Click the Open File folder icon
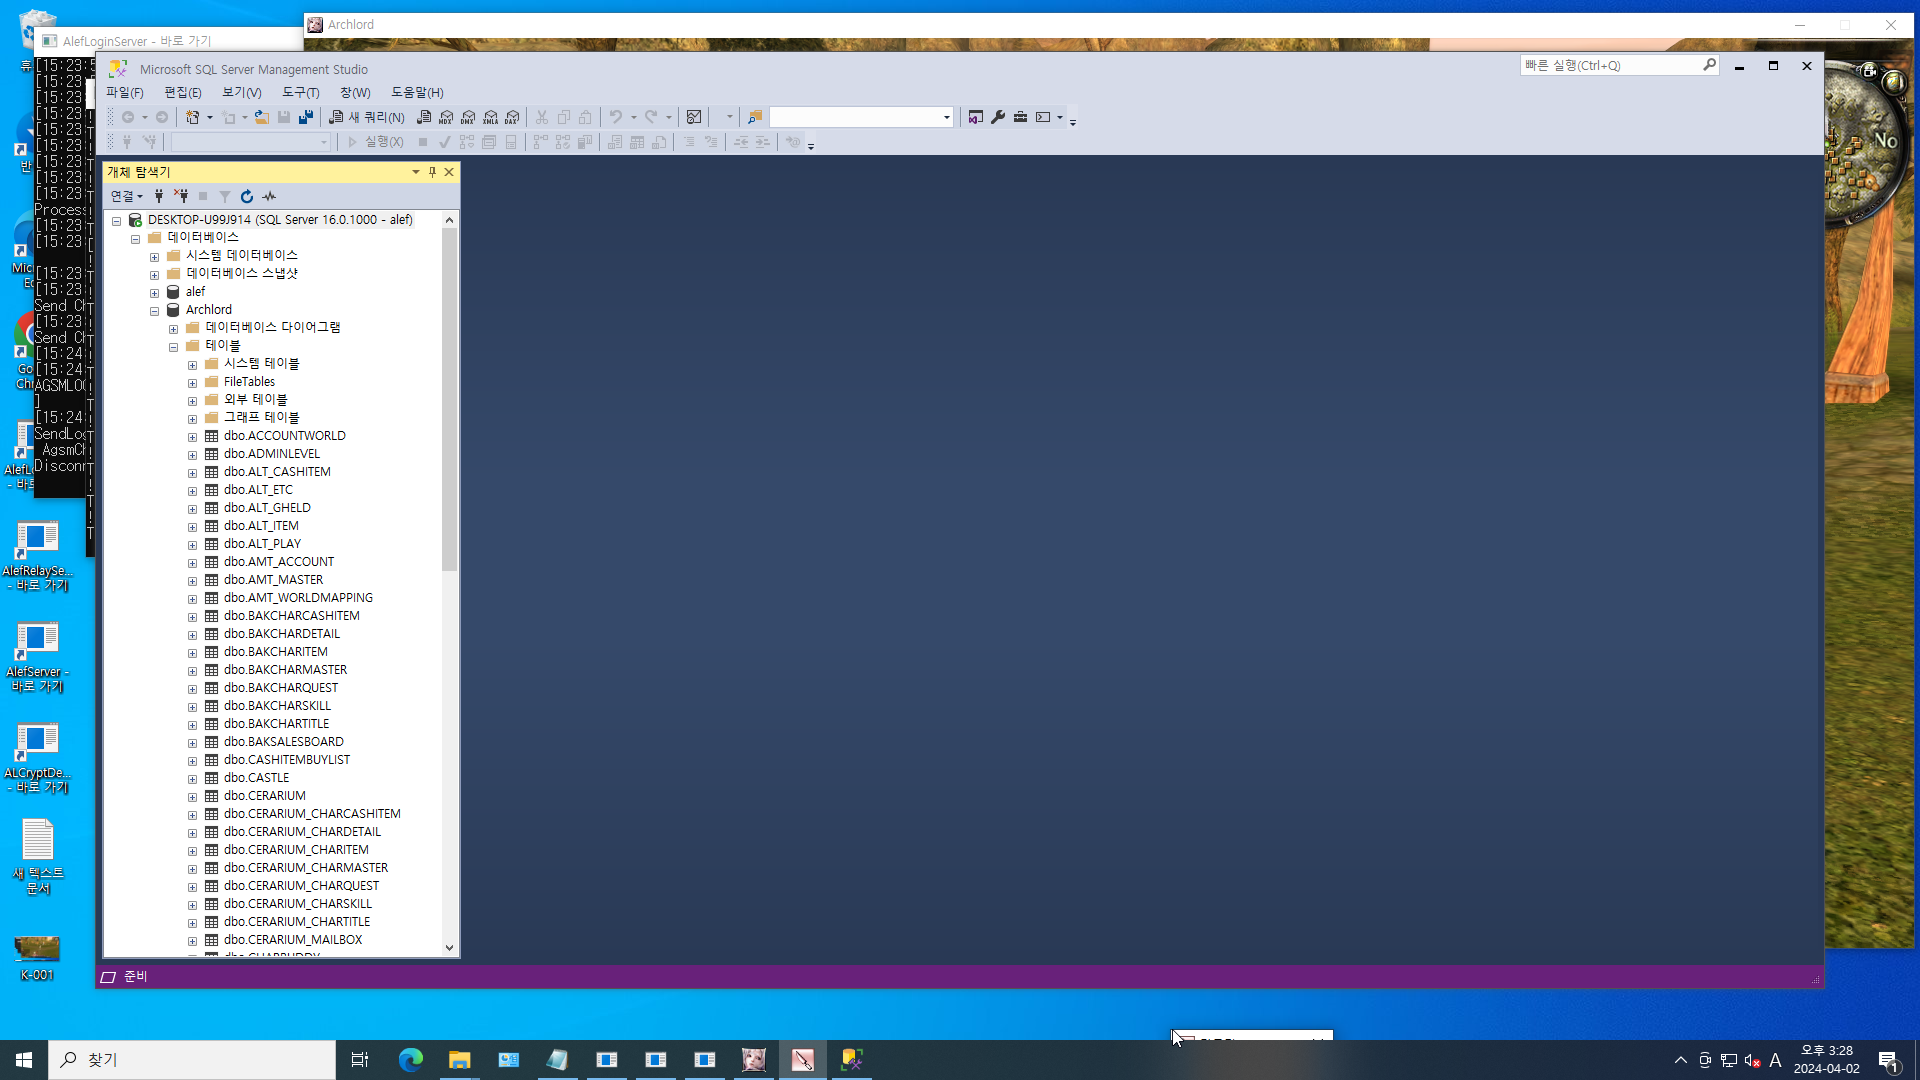This screenshot has height=1080, width=1920. (262, 117)
